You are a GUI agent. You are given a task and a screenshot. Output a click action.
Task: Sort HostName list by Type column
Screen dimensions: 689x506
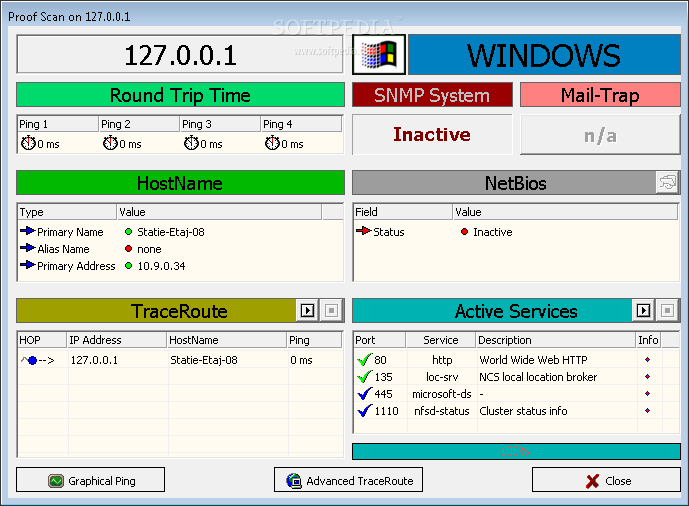point(67,212)
